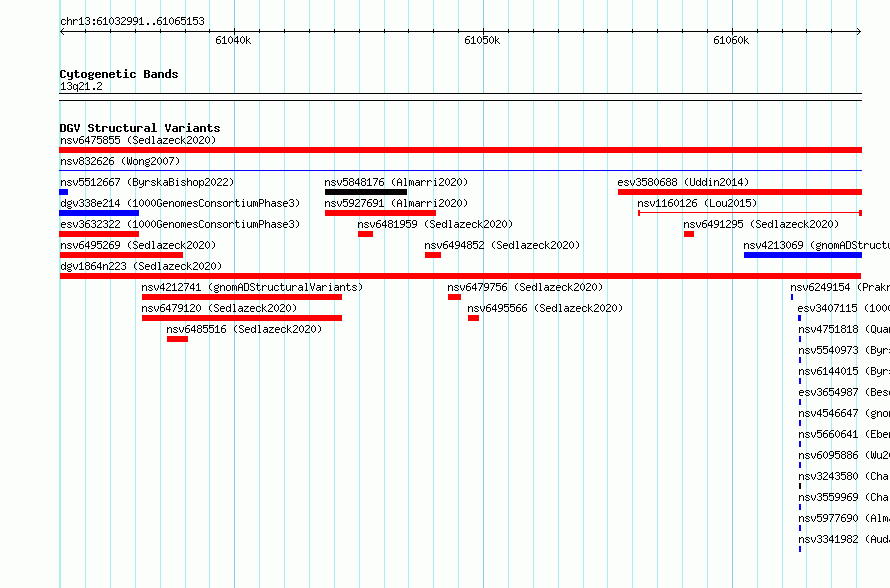Click the small red nsv6495566 bar

pyautogui.click(x=473, y=318)
